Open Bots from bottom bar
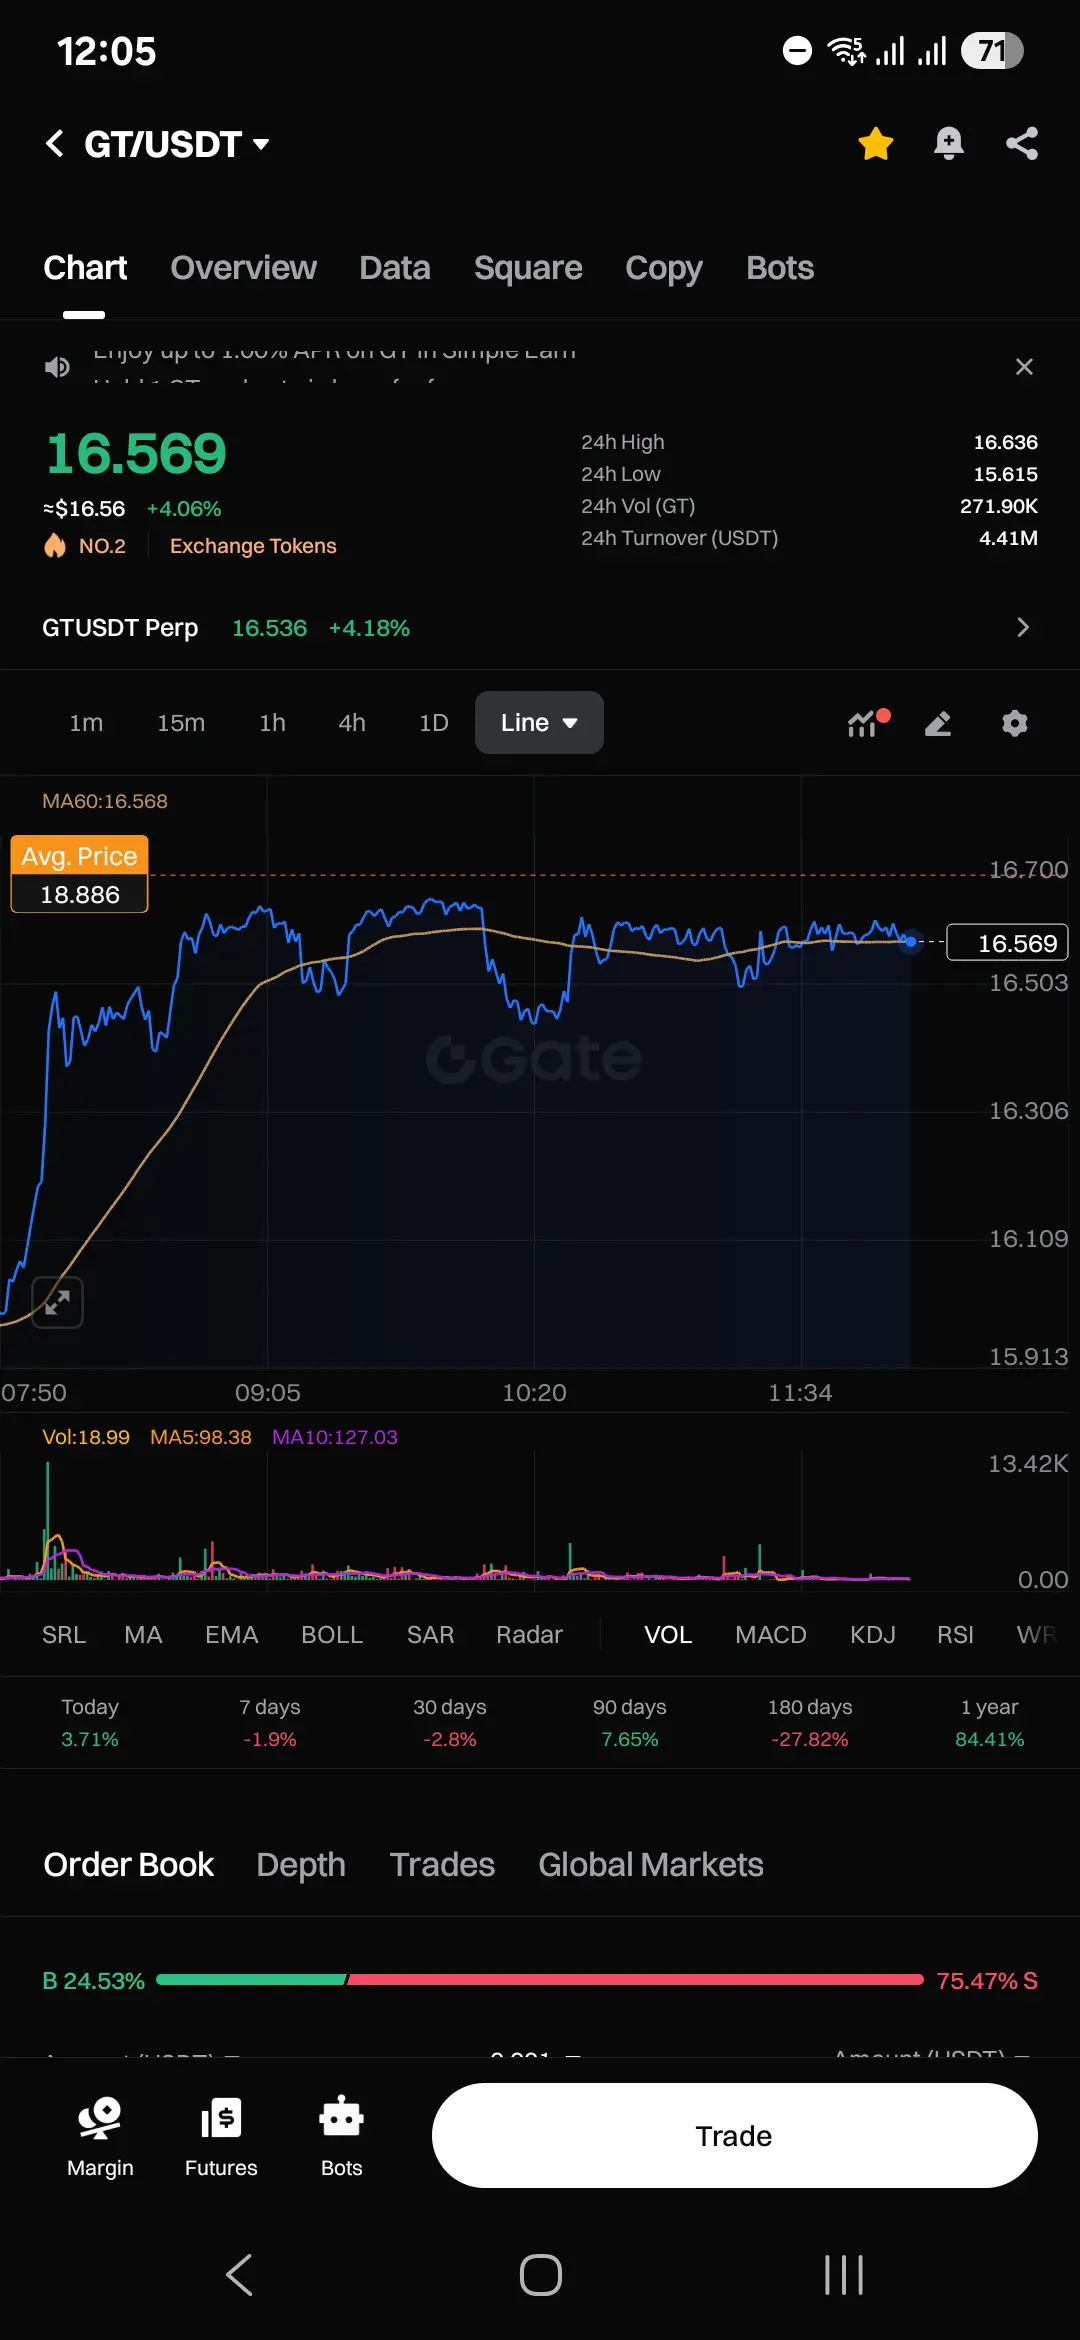Screen dimensions: 1080x2340 click(341, 2136)
